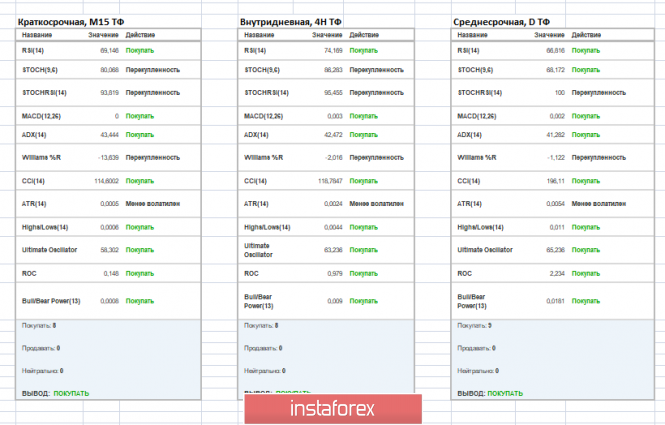Select CCI(14) value 196,11
Viewport: 665px width, 425px height.
556,181
